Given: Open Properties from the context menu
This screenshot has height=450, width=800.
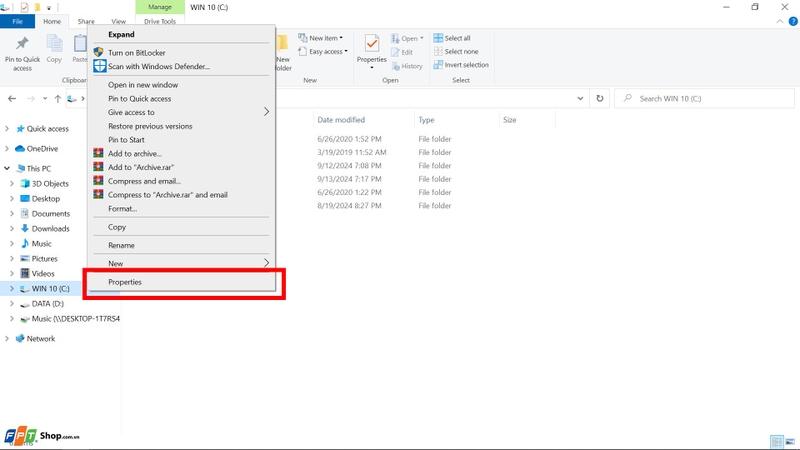Looking at the screenshot, I should click(181, 282).
